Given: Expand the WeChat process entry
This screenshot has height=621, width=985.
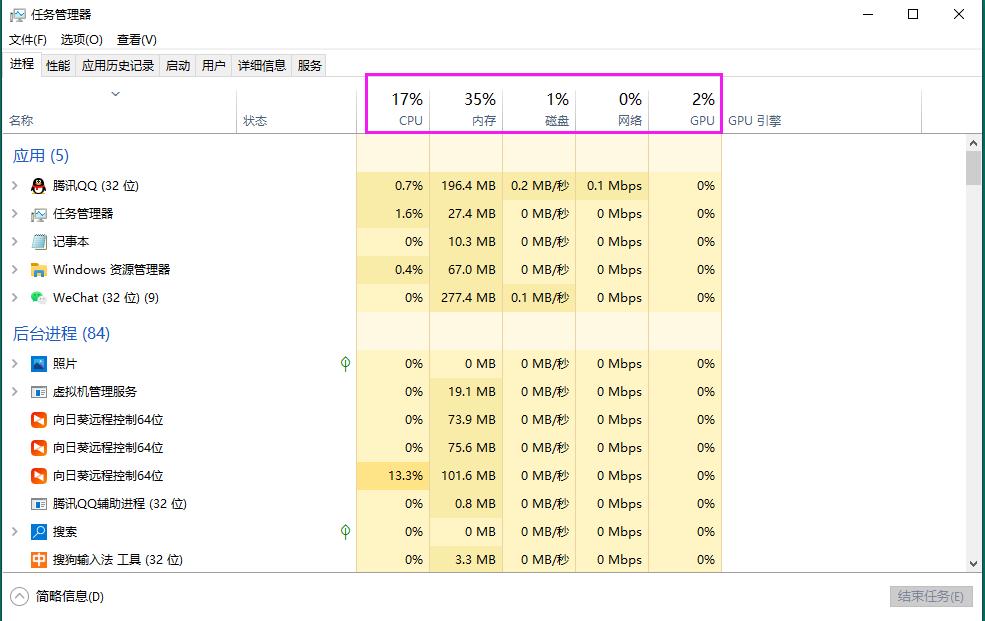Looking at the screenshot, I should (14, 297).
